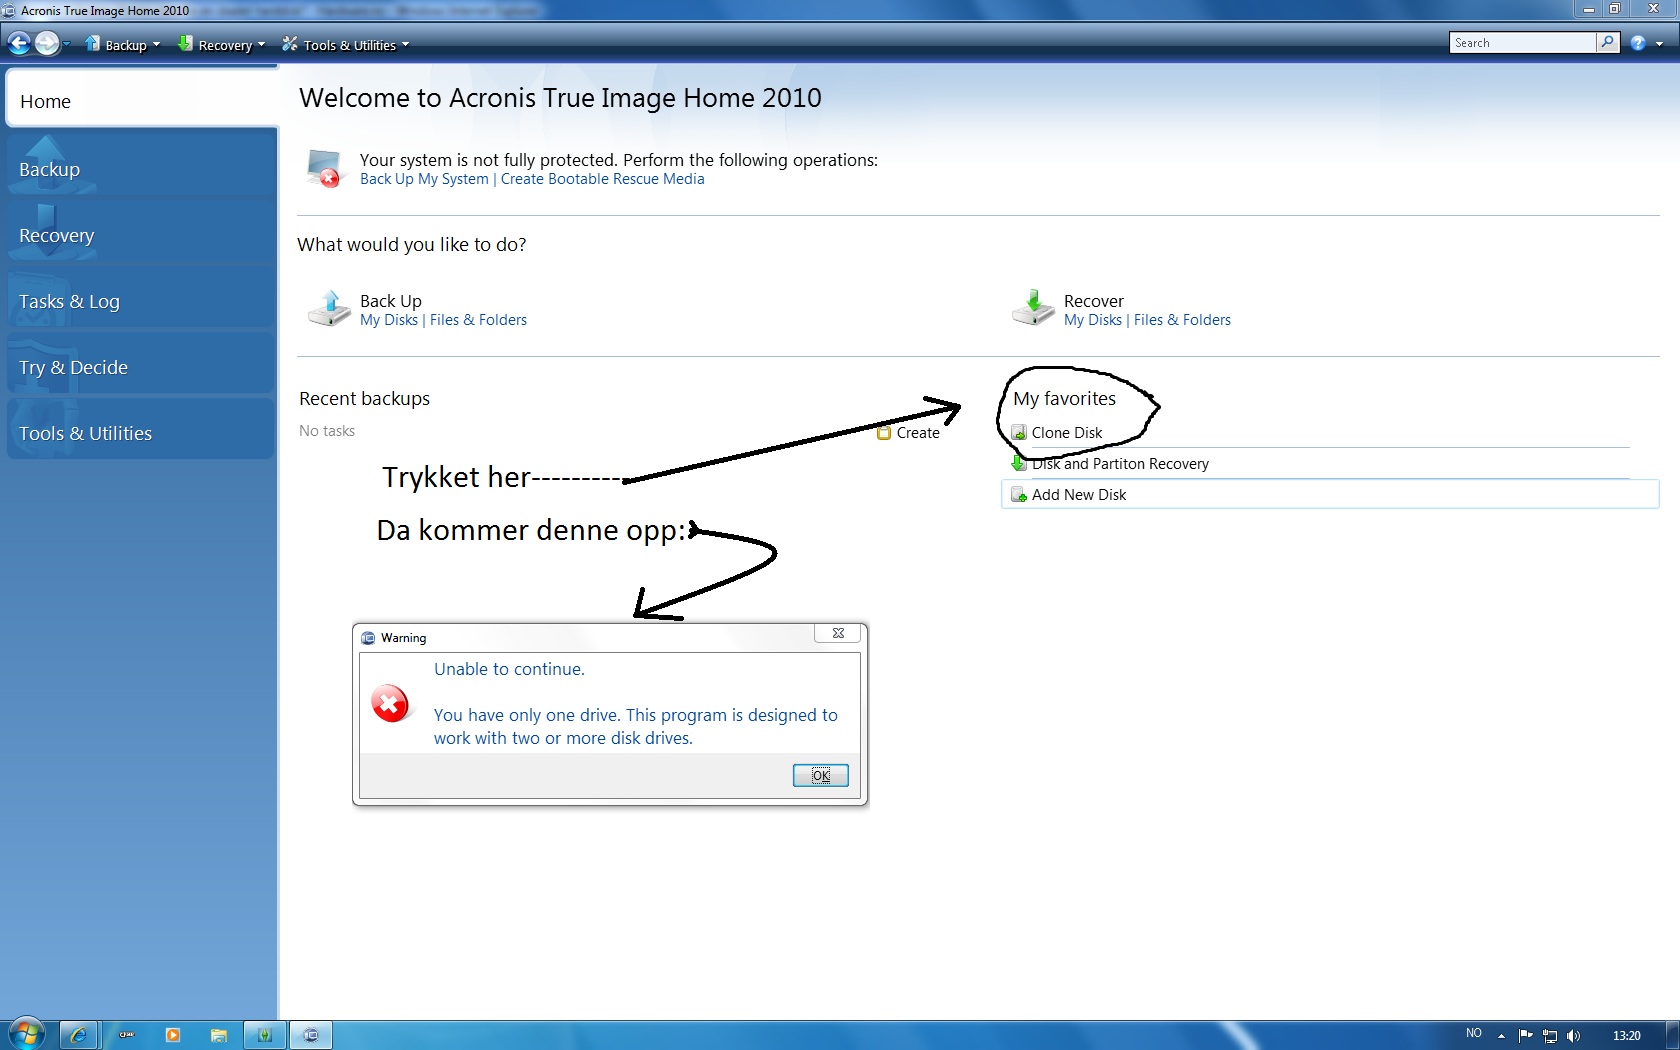The image size is (1680, 1050).
Task: Open the volume speaker tray icon
Action: [x=1574, y=1036]
